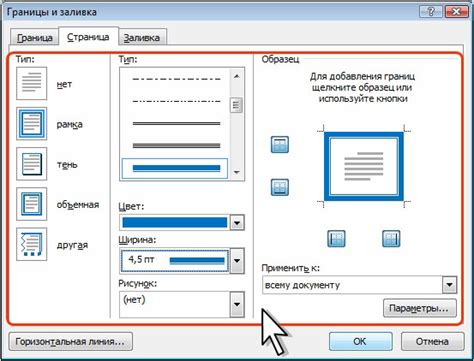474x361 pixels.
Task: Open the Страница tab
Action: tap(88, 37)
